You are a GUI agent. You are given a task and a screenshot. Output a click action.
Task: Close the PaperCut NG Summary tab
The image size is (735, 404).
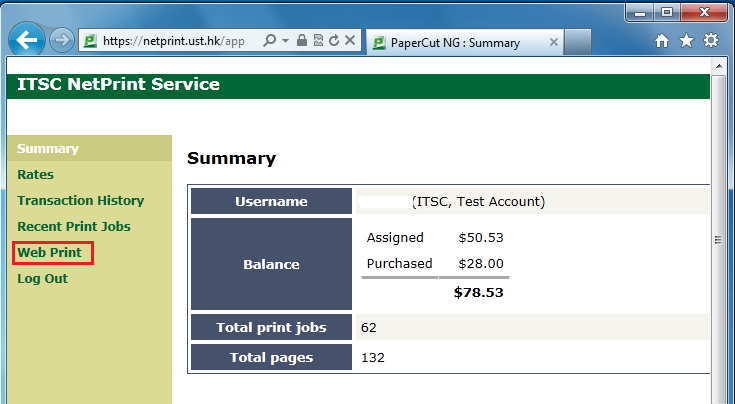[553, 43]
